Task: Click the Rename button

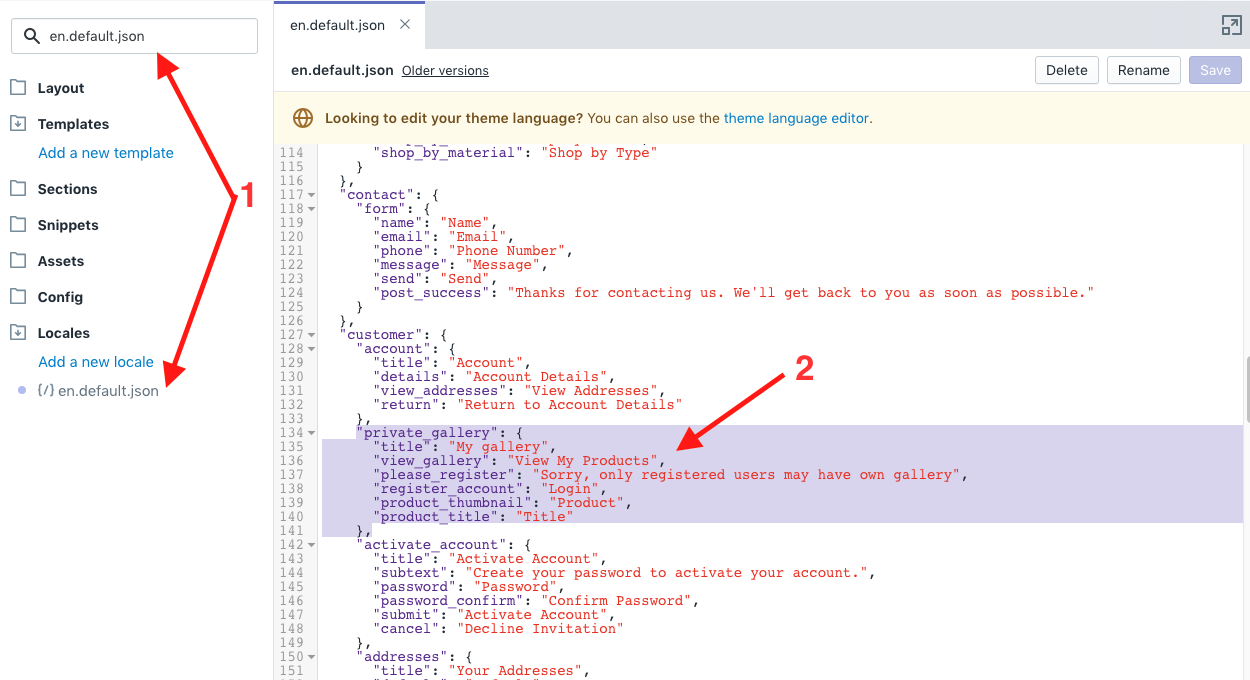Action: [x=1143, y=70]
